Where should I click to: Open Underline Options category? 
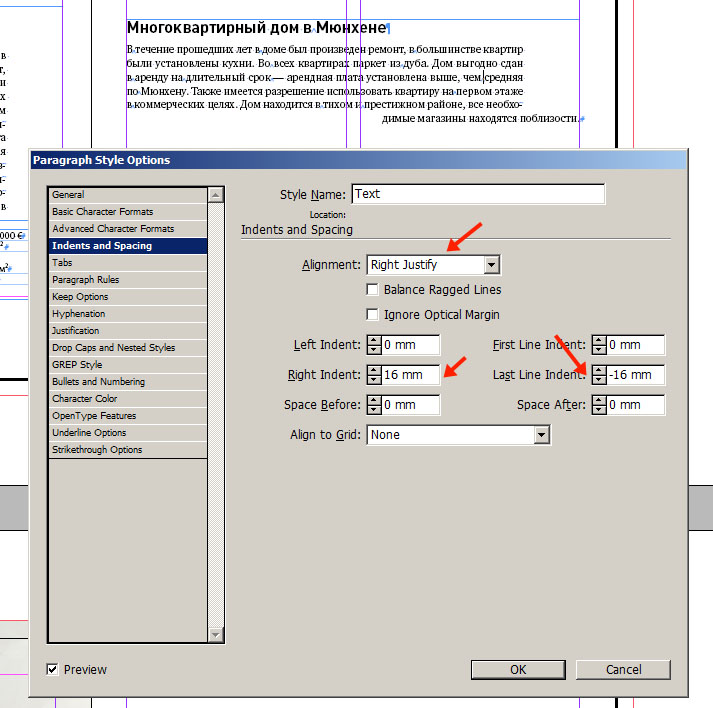click(x=128, y=432)
